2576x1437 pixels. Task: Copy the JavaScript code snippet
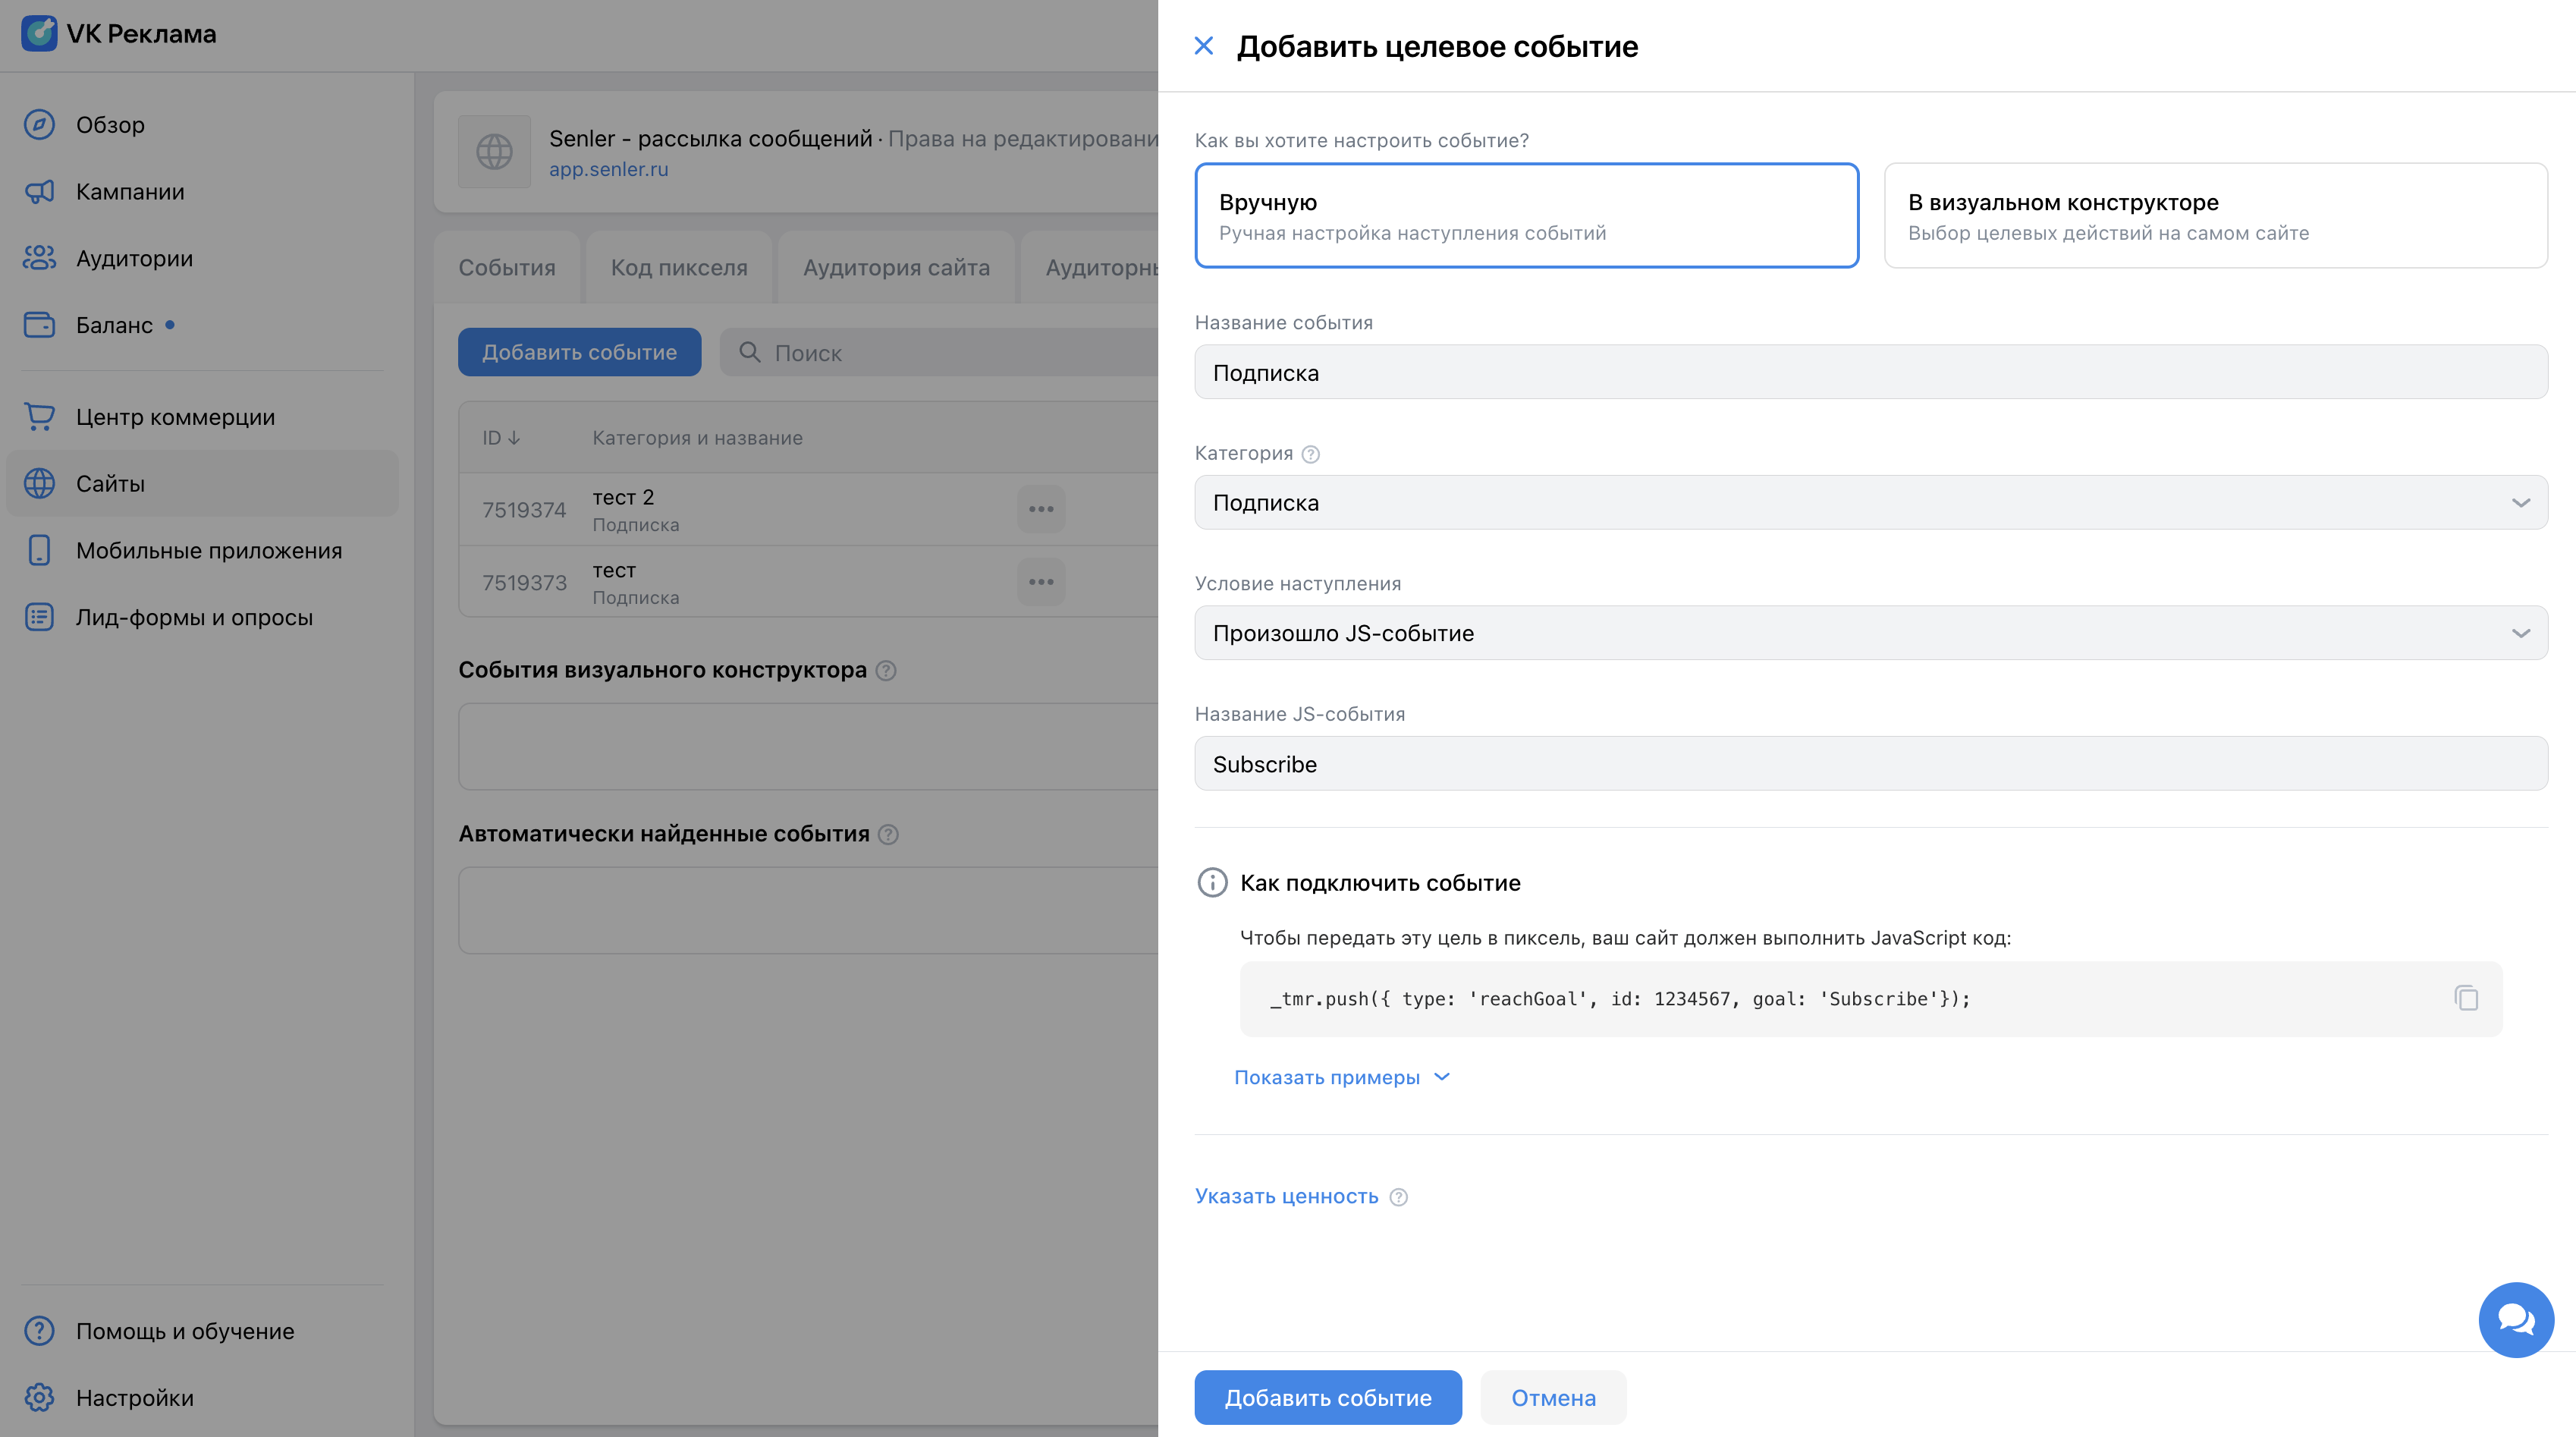click(2465, 998)
